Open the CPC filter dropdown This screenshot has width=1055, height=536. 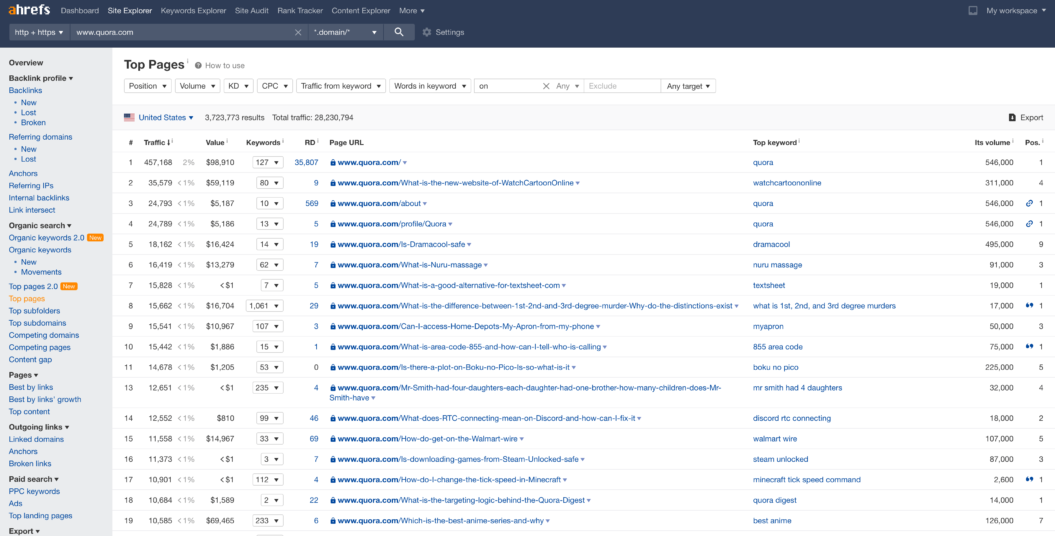[275, 86]
